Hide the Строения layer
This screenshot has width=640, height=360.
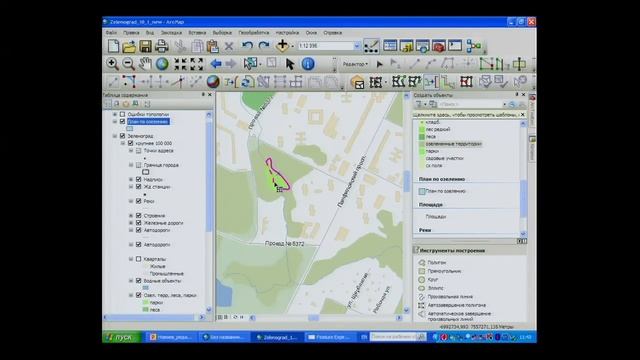(139, 216)
